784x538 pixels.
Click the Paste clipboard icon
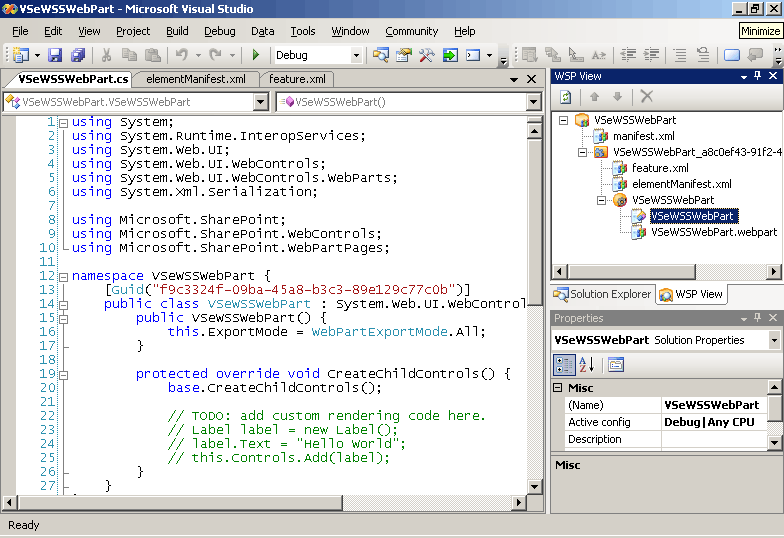coord(152,55)
